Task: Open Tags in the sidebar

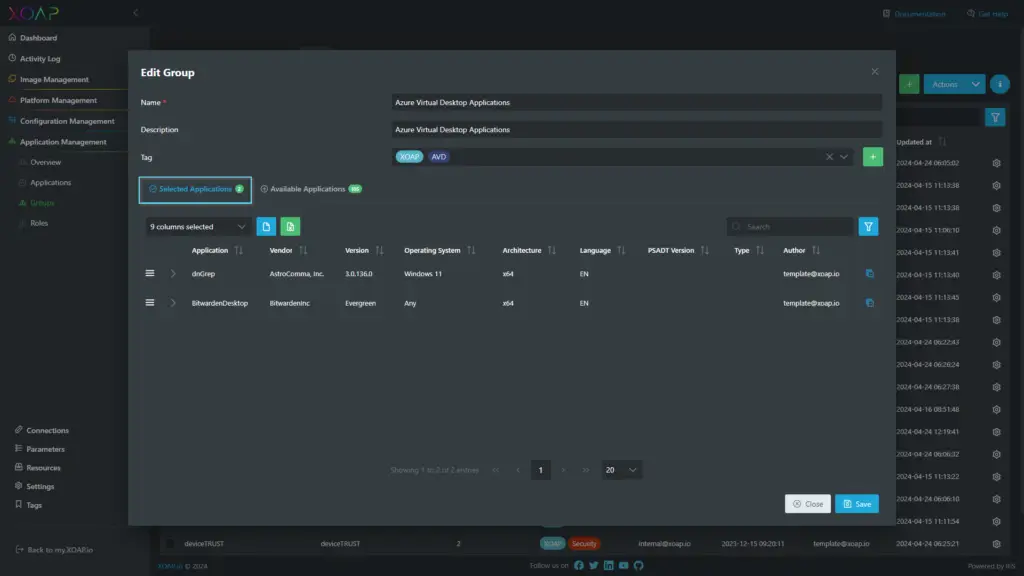Action: 28,505
